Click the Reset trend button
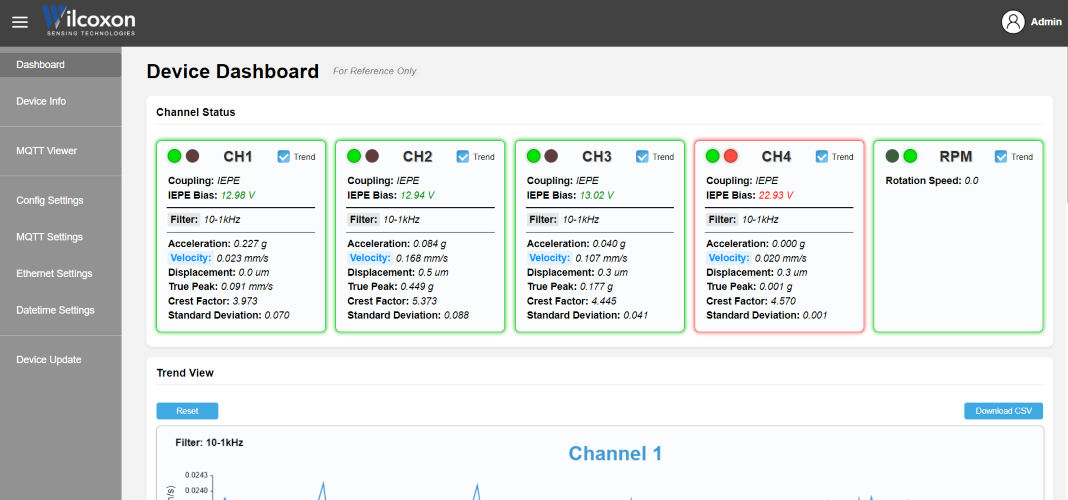Viewport: 1068px width, 500px height. point(187,411)
